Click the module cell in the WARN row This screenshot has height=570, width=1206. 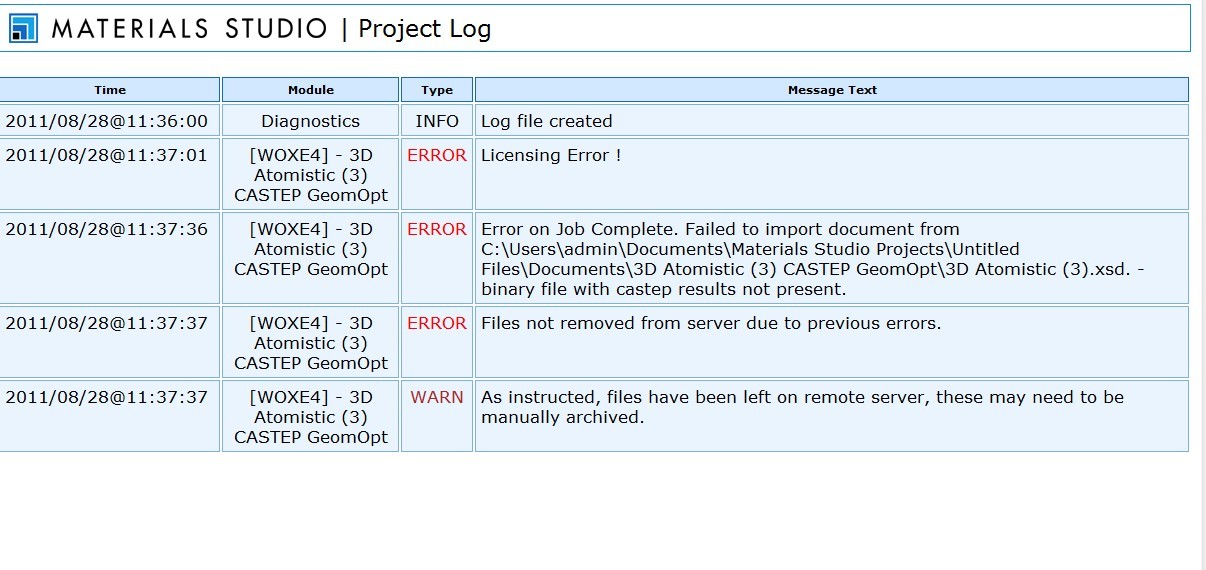tap(311, 417)
